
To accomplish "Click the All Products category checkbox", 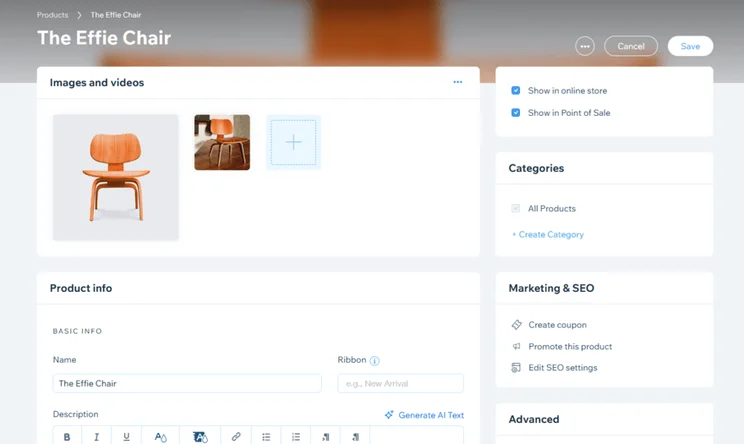I will coord(515,208).
